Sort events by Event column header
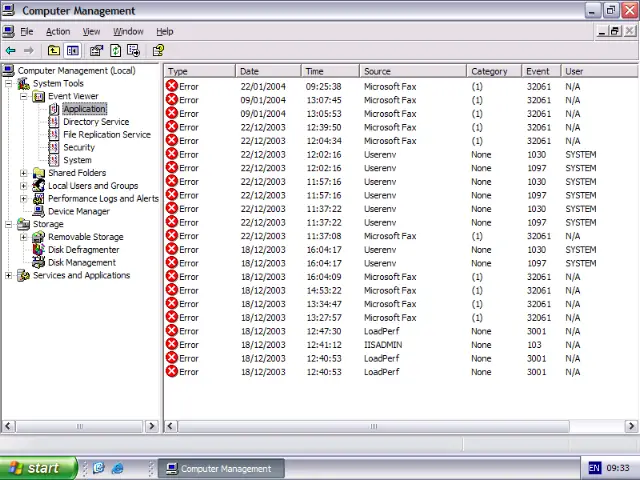Screen dimensions: 640x480 pos(541,71)
